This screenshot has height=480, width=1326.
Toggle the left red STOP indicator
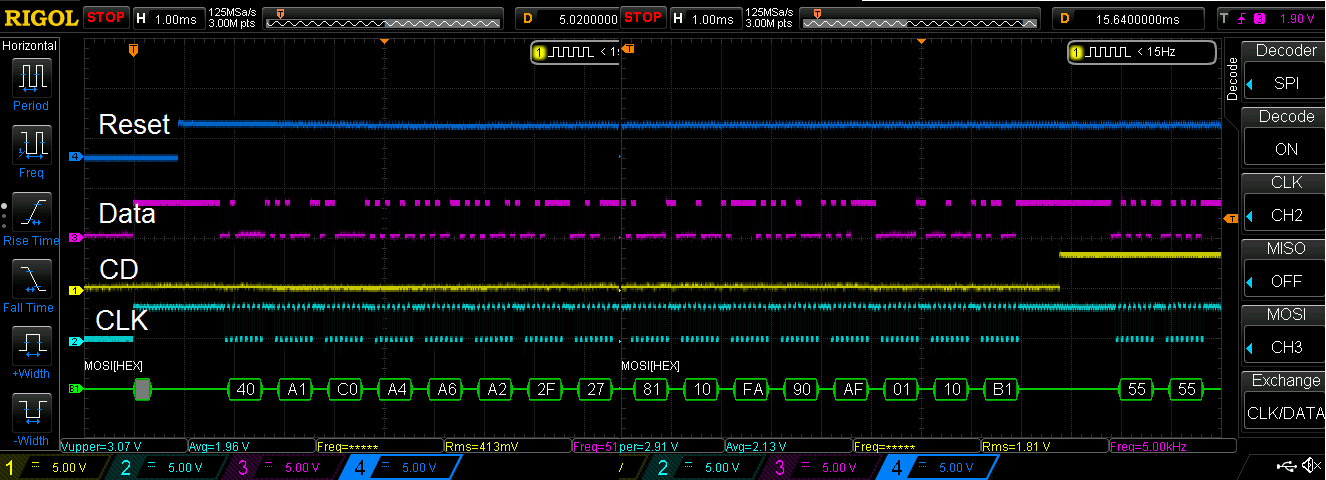coord(105,17)
